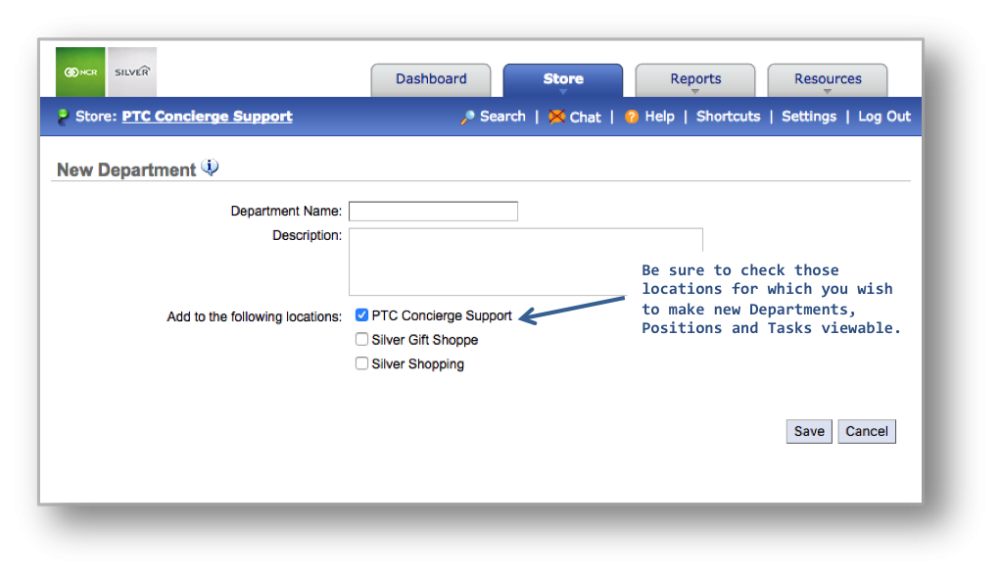Open the Resources tab
This screenshot has width=1000, height=577.
tap(827, 79)
